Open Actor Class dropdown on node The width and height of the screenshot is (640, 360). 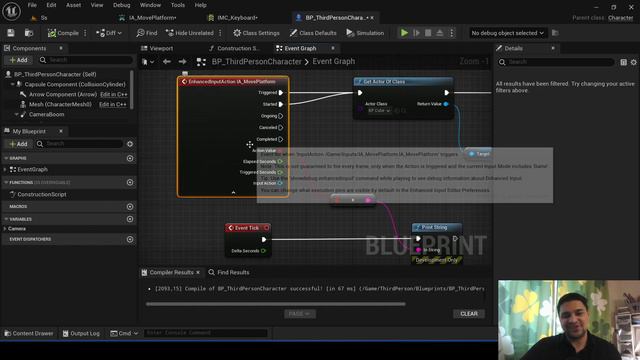pyautogui.click(x=379, y=111)
